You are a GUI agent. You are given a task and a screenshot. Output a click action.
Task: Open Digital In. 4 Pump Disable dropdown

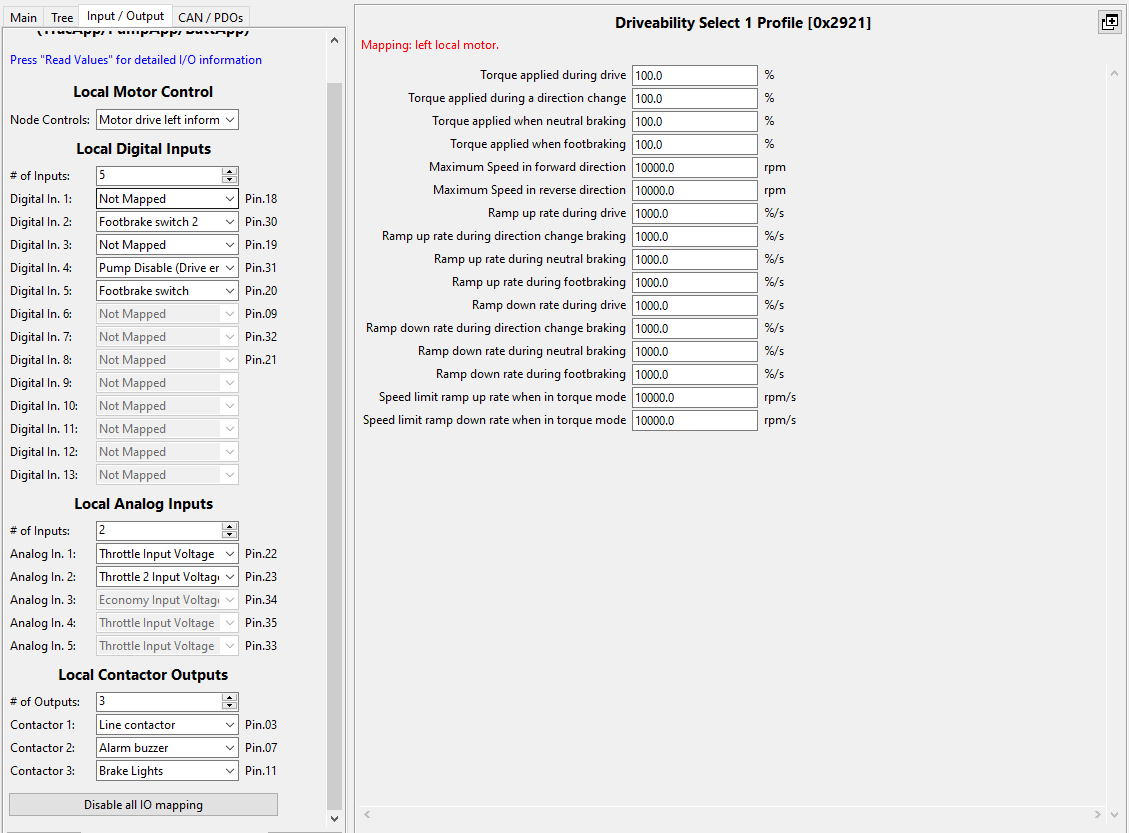167,268
